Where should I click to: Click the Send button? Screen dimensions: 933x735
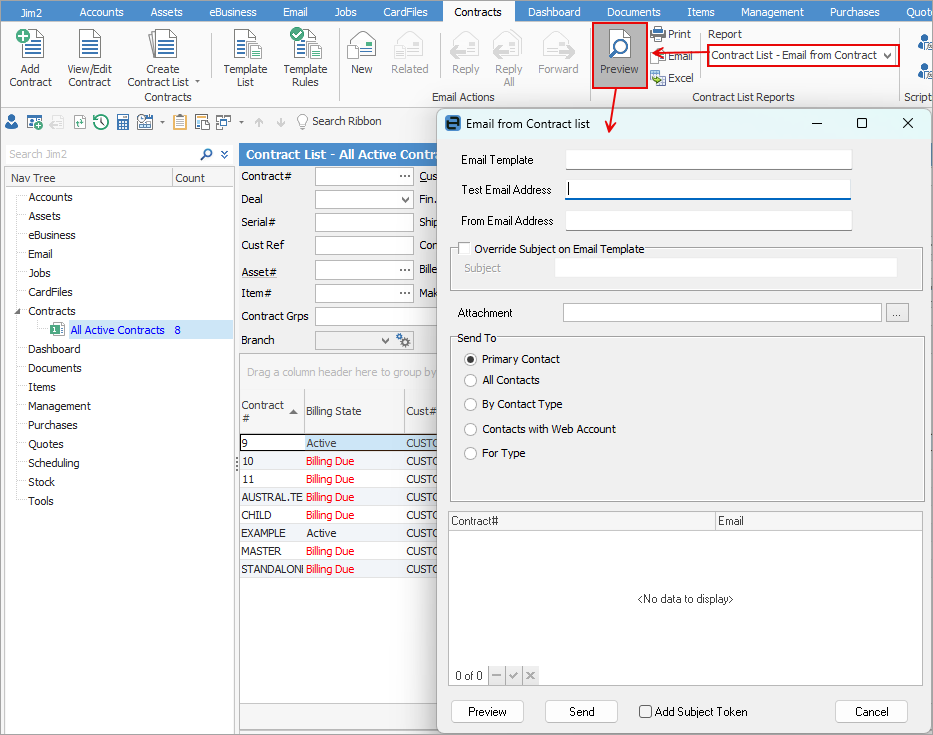pyautogui.click(x=581, y=712)
